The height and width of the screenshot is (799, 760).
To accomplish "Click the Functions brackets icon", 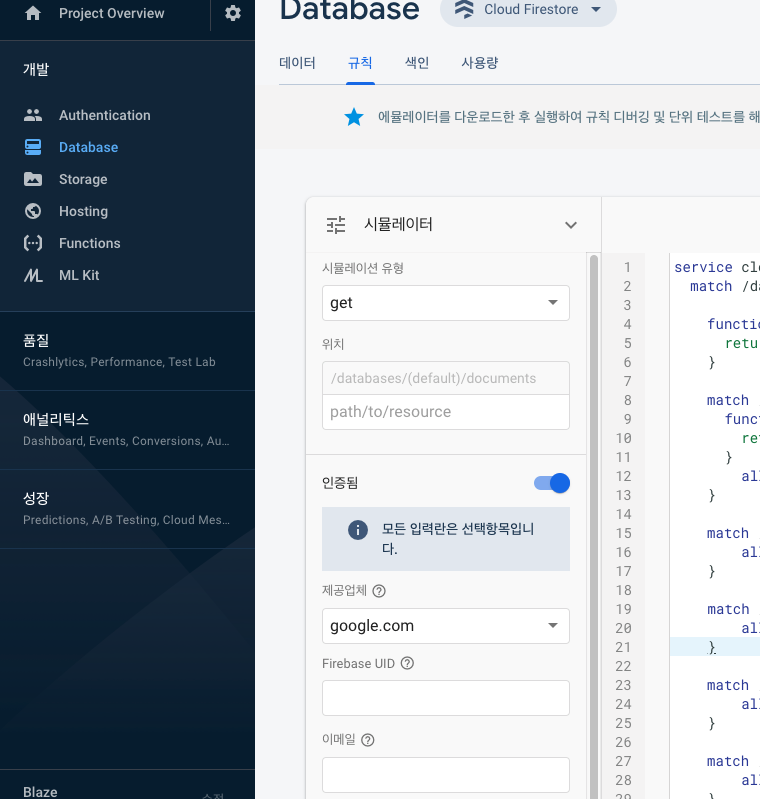I will (x=33, y=243).
